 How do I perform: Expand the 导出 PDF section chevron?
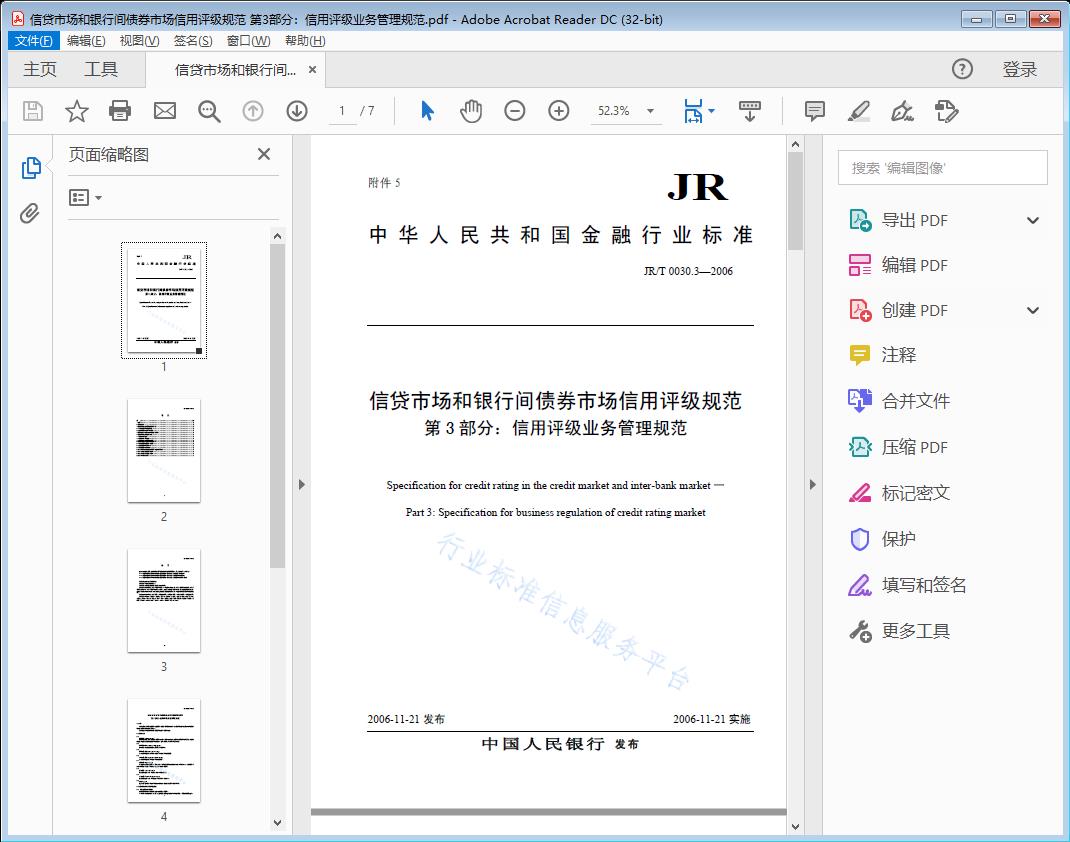(1033, 221)
